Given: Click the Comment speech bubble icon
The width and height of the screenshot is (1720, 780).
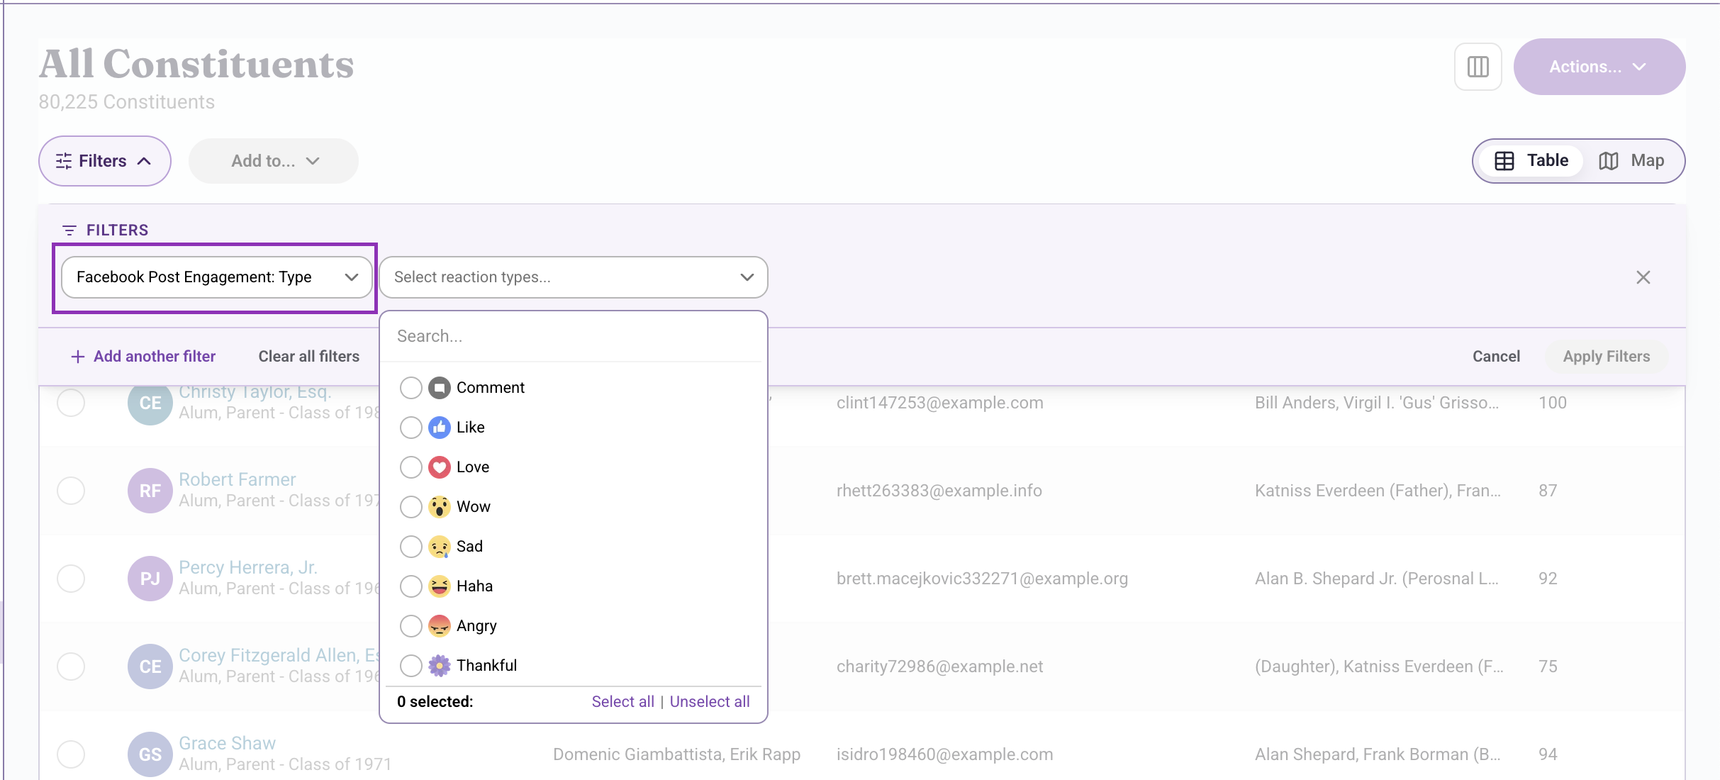Looking at the screenshot, I should (x=439, y=388).
